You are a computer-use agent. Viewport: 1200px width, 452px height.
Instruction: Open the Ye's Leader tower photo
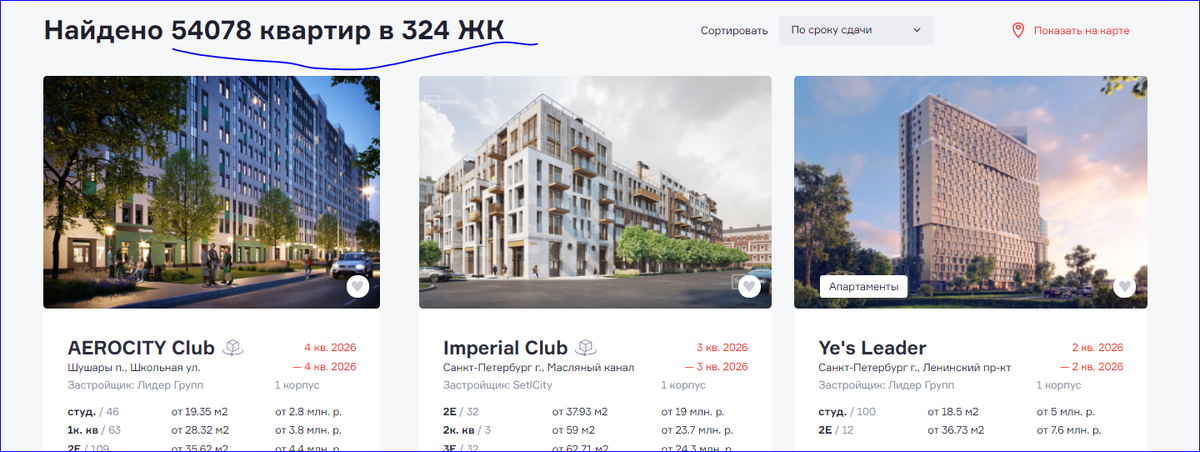pos(970,192)
